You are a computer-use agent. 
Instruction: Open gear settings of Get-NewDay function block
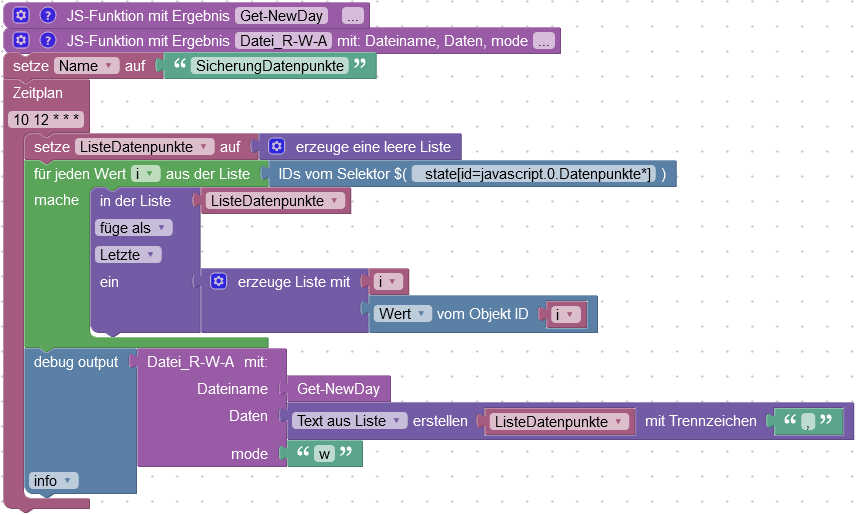[x=21, y=15]
